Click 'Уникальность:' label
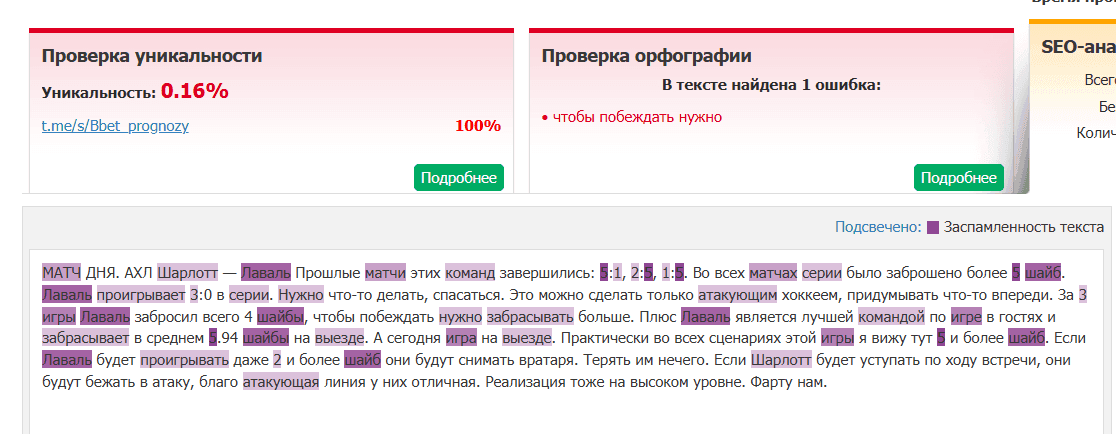The height and width of the screenshot is (434, 1116). 98,92
